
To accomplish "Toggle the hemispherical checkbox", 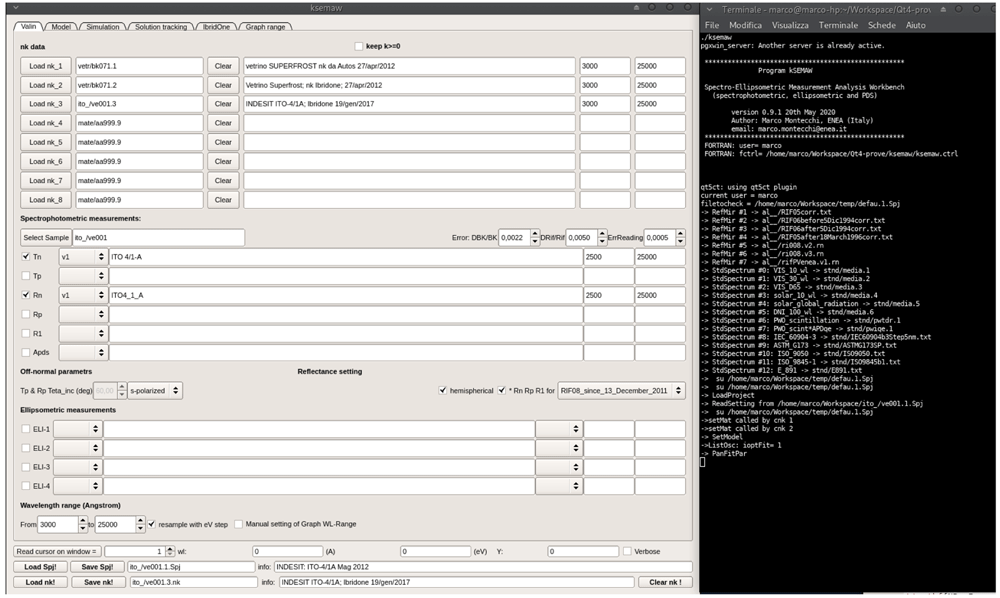I will pyautogui.click(x=443, y=391).
